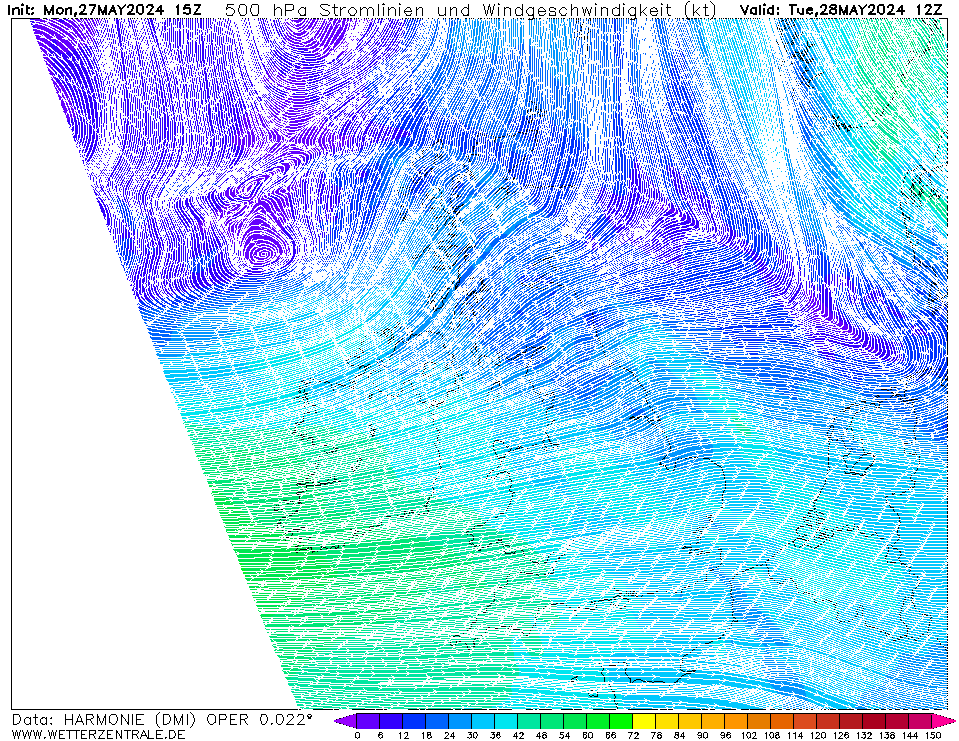
Task: Select the swatch between 24 and 30
Action: [x=461, y=721]
